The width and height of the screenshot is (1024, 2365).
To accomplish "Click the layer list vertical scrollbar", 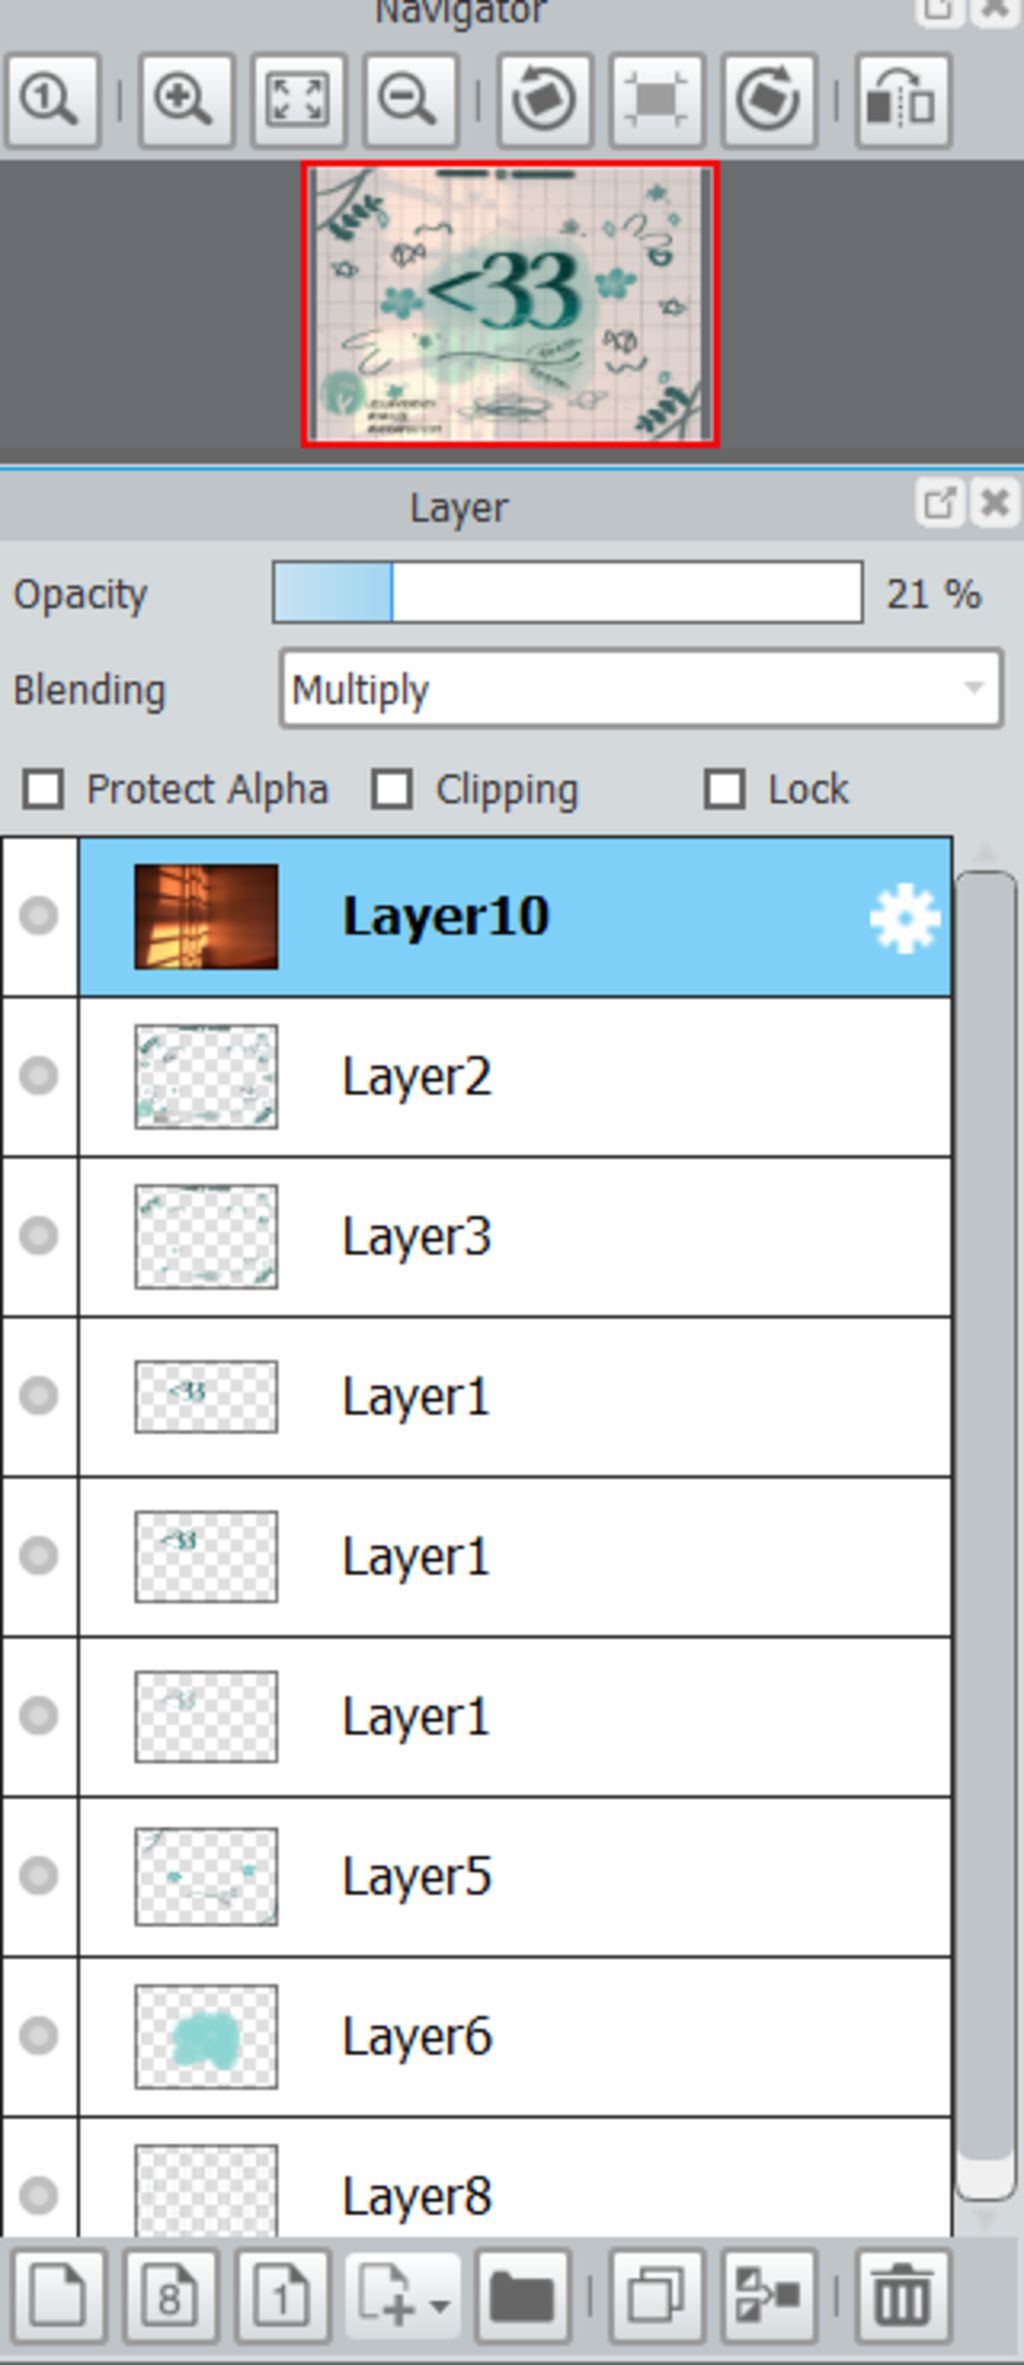I will pyautogui.click(x=985, y=1535).
